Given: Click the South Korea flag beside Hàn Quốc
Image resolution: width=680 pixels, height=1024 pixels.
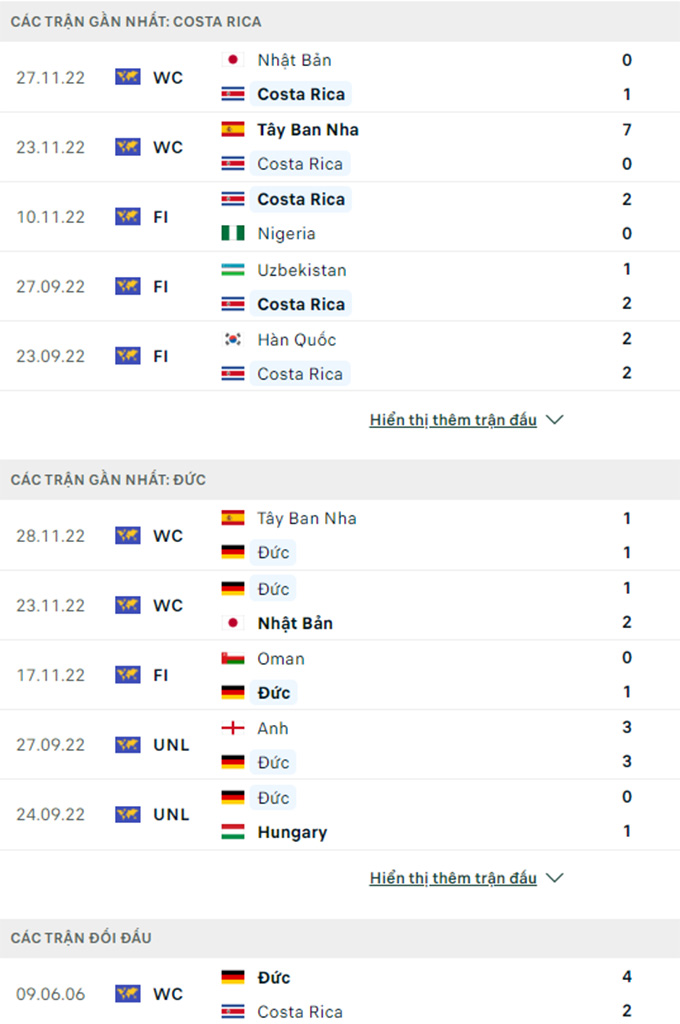Looking at the screenshot, I should (x=232, y=339).
